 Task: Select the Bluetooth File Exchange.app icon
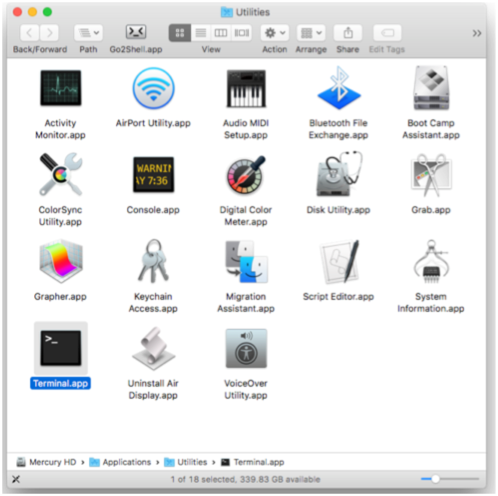pos(339,88)
